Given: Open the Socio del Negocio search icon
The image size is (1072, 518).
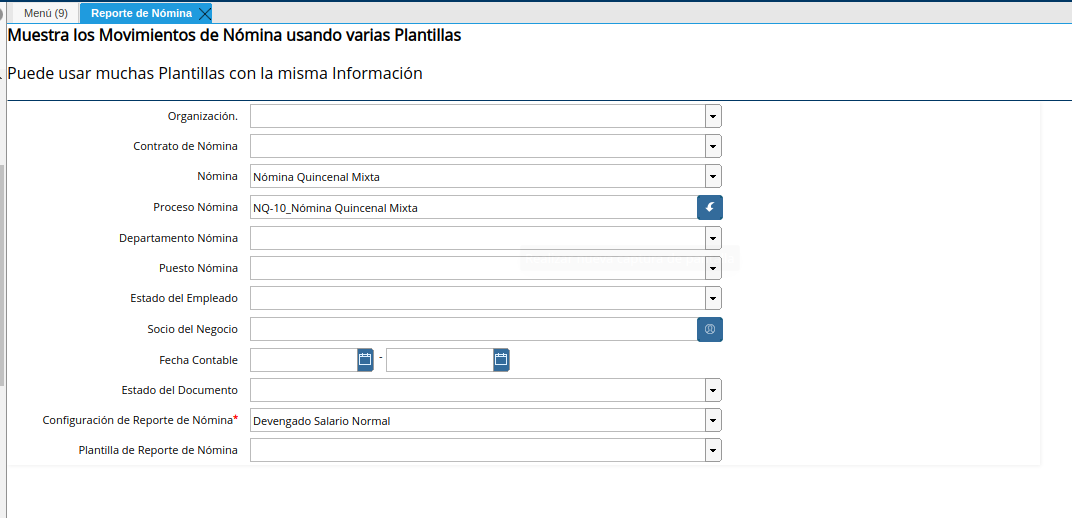Looking at the screenshot, I should tap(710, 329).
